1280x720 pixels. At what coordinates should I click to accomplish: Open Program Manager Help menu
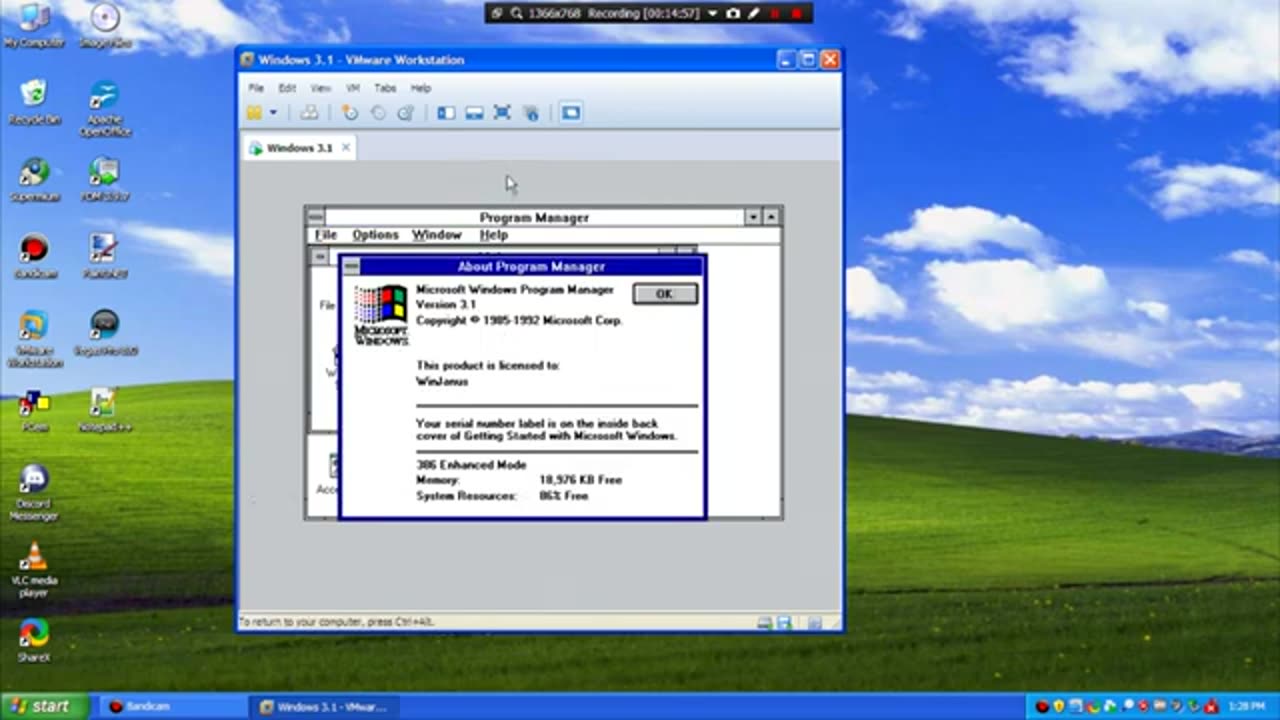[494, 235]
